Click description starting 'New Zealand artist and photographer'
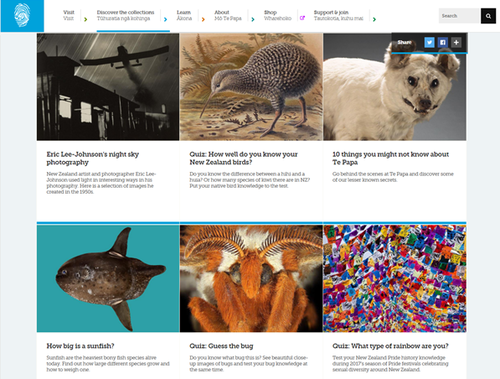Screen dimensions: 500x379 [x=101, y=183]
